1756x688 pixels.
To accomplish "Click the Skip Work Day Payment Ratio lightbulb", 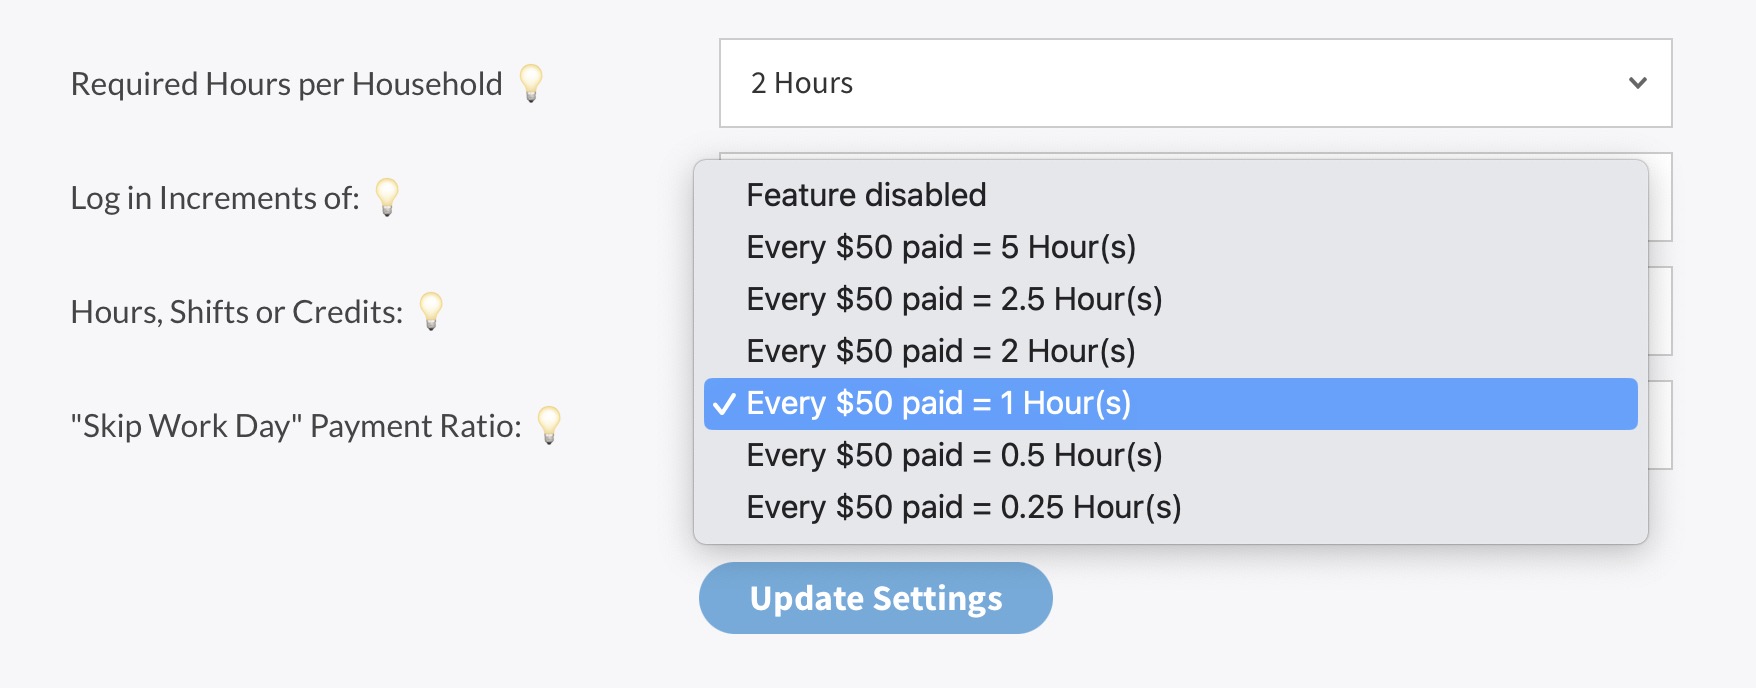I will 549,424.
